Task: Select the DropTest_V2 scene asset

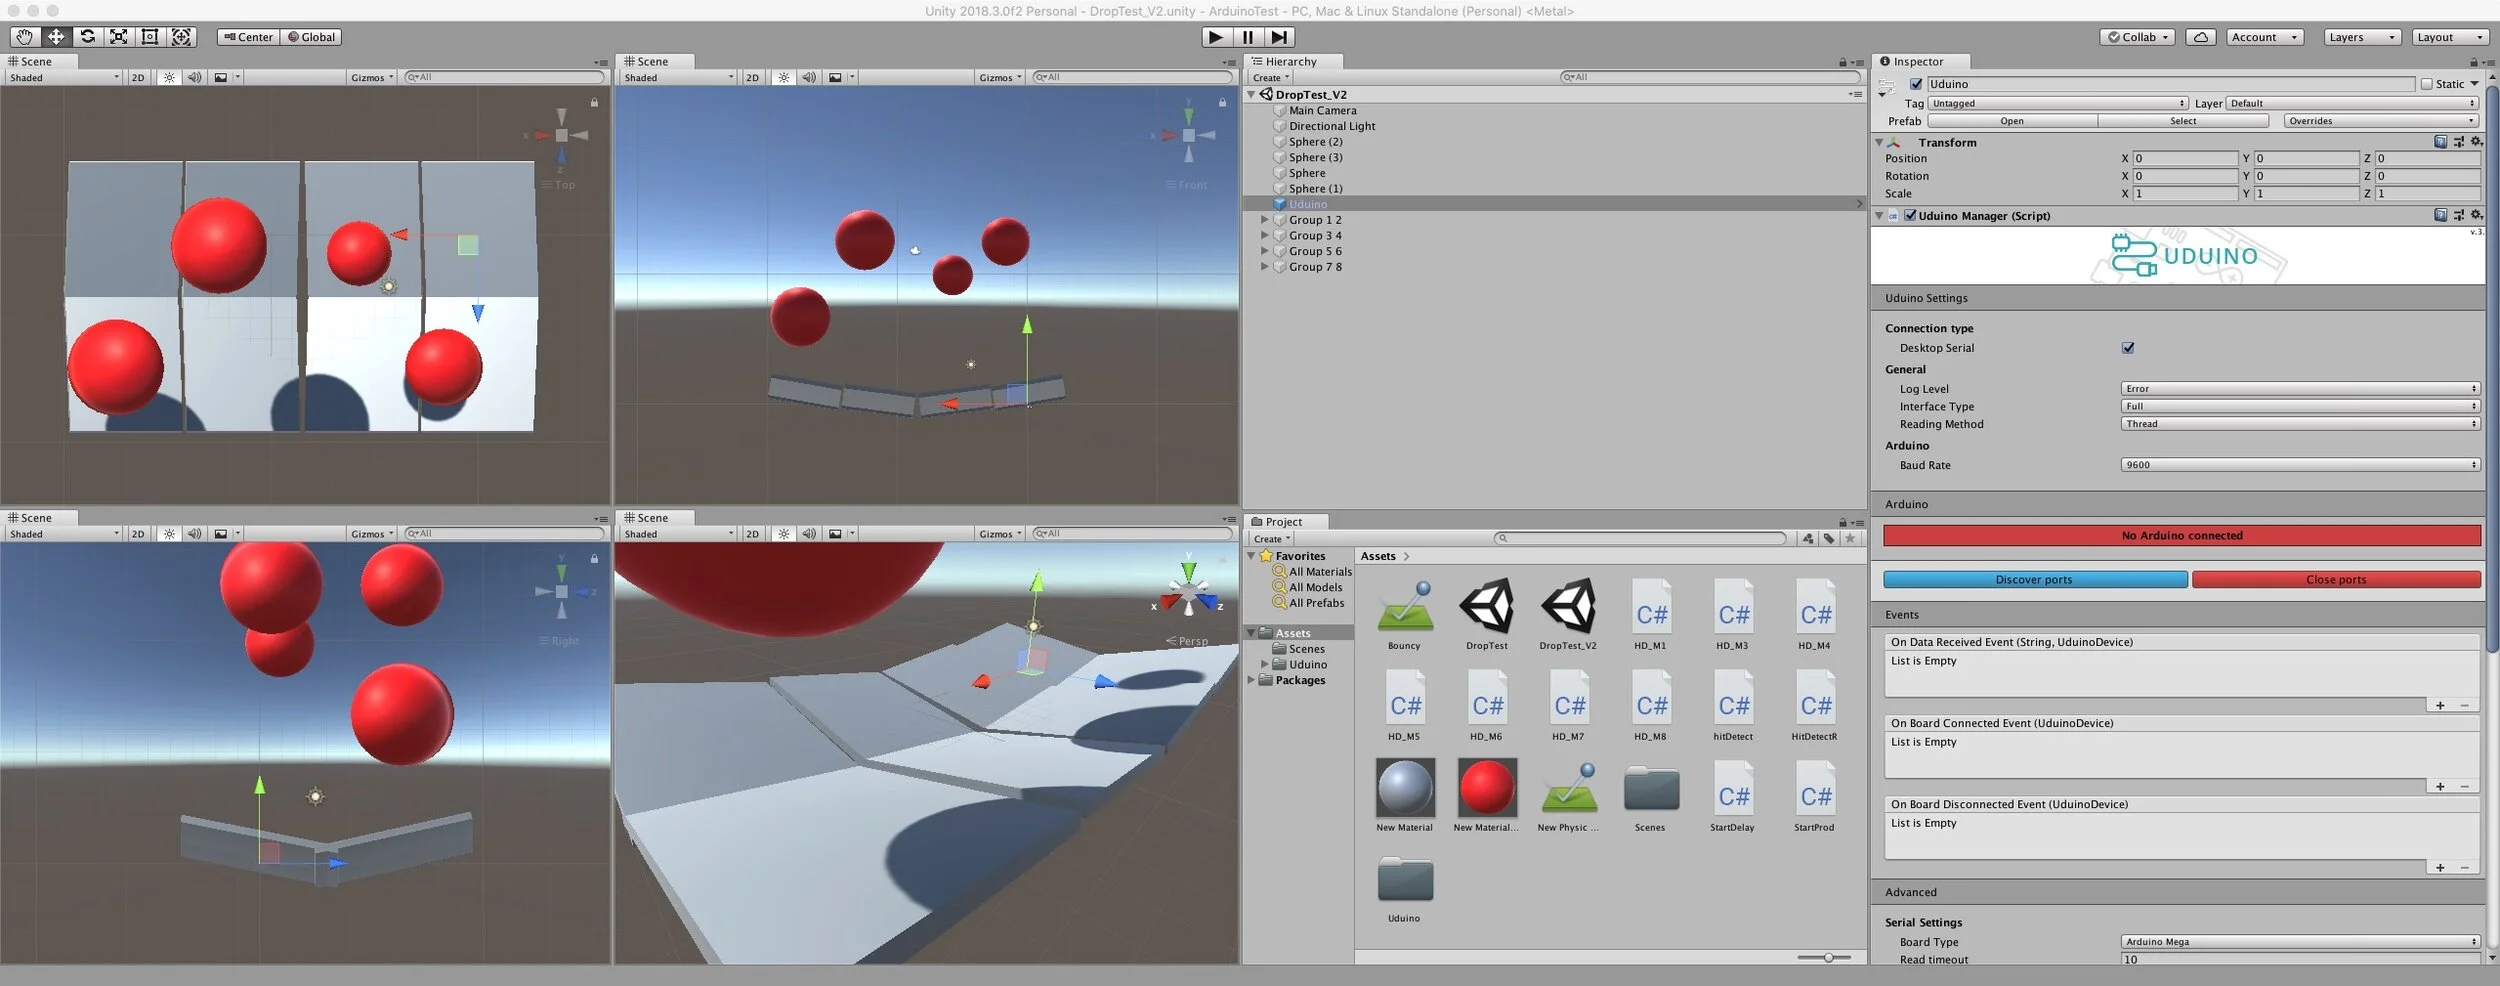Action: pyautogui.click(x=1568, y=616)
